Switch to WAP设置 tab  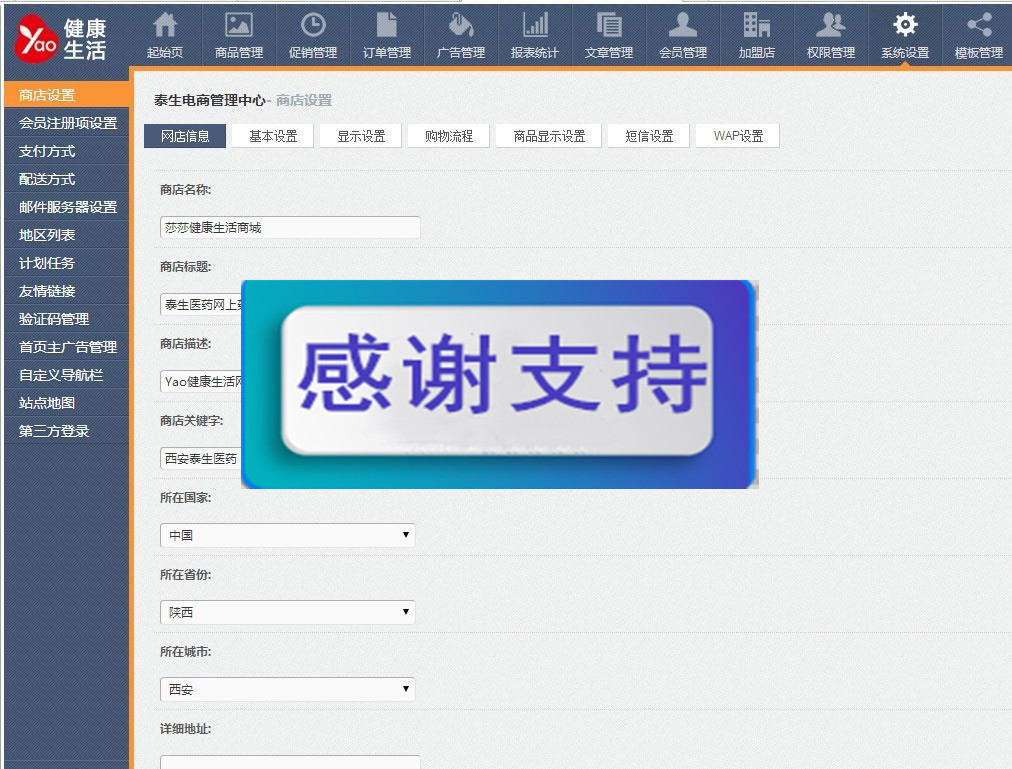pyautogui.click(x=738, y=136)
